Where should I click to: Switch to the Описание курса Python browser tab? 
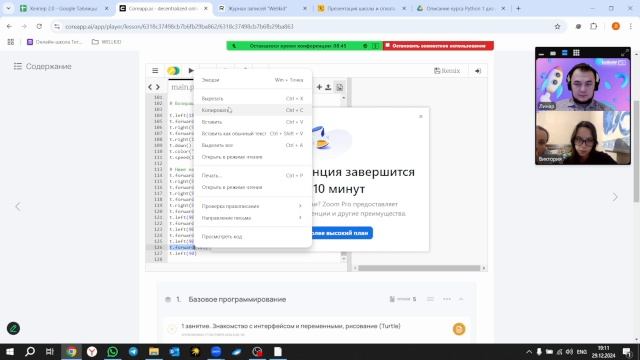(461, 9)
